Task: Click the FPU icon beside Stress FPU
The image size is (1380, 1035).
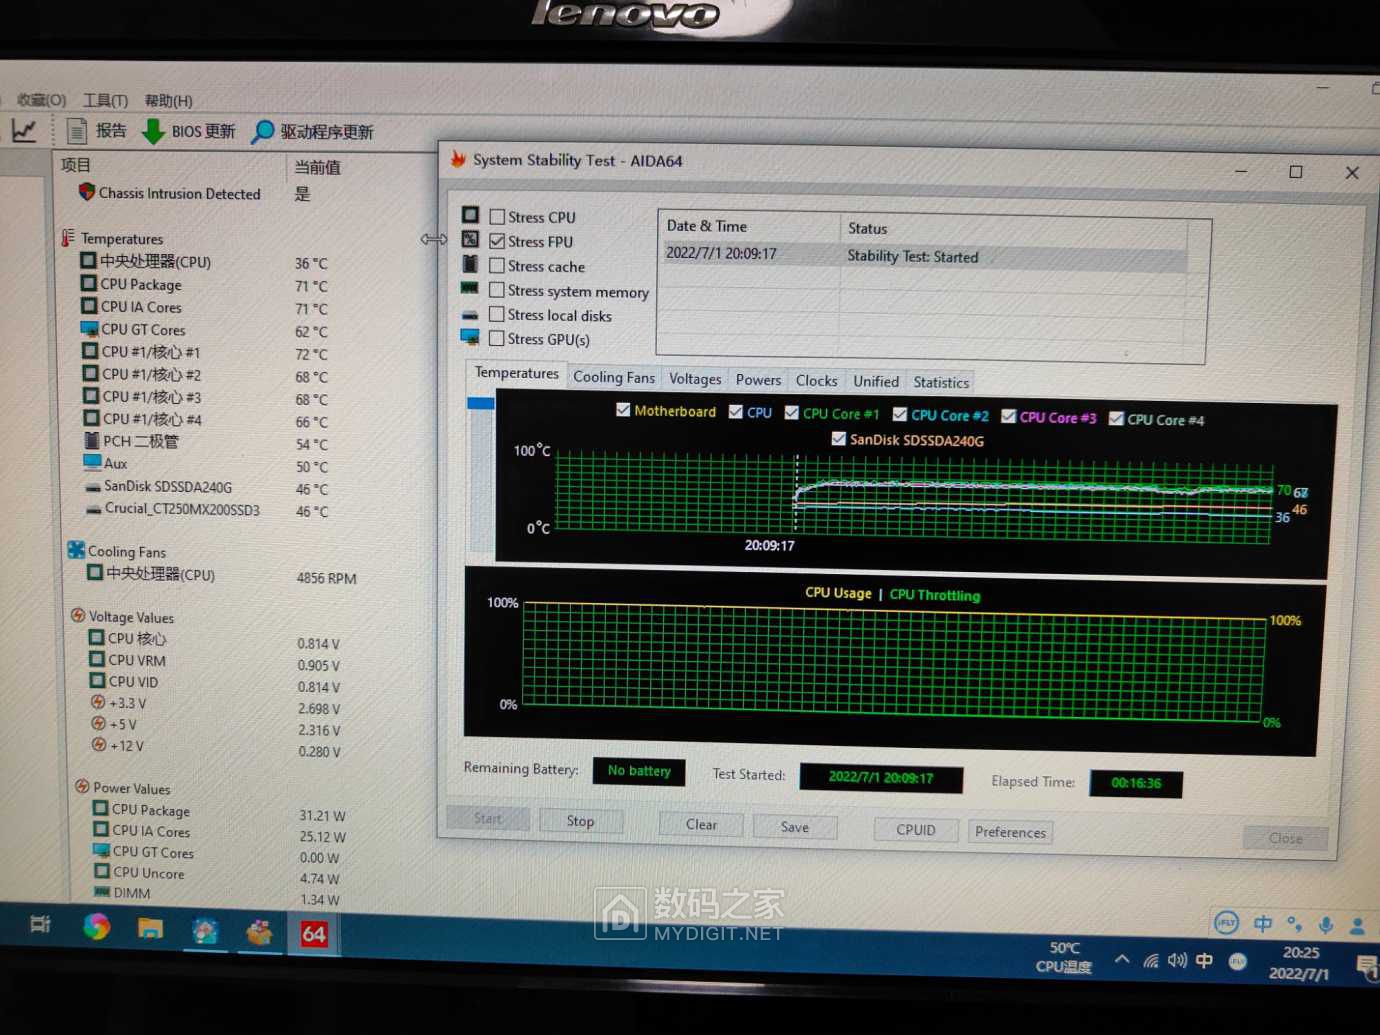Action: click(x=471, y=240)
